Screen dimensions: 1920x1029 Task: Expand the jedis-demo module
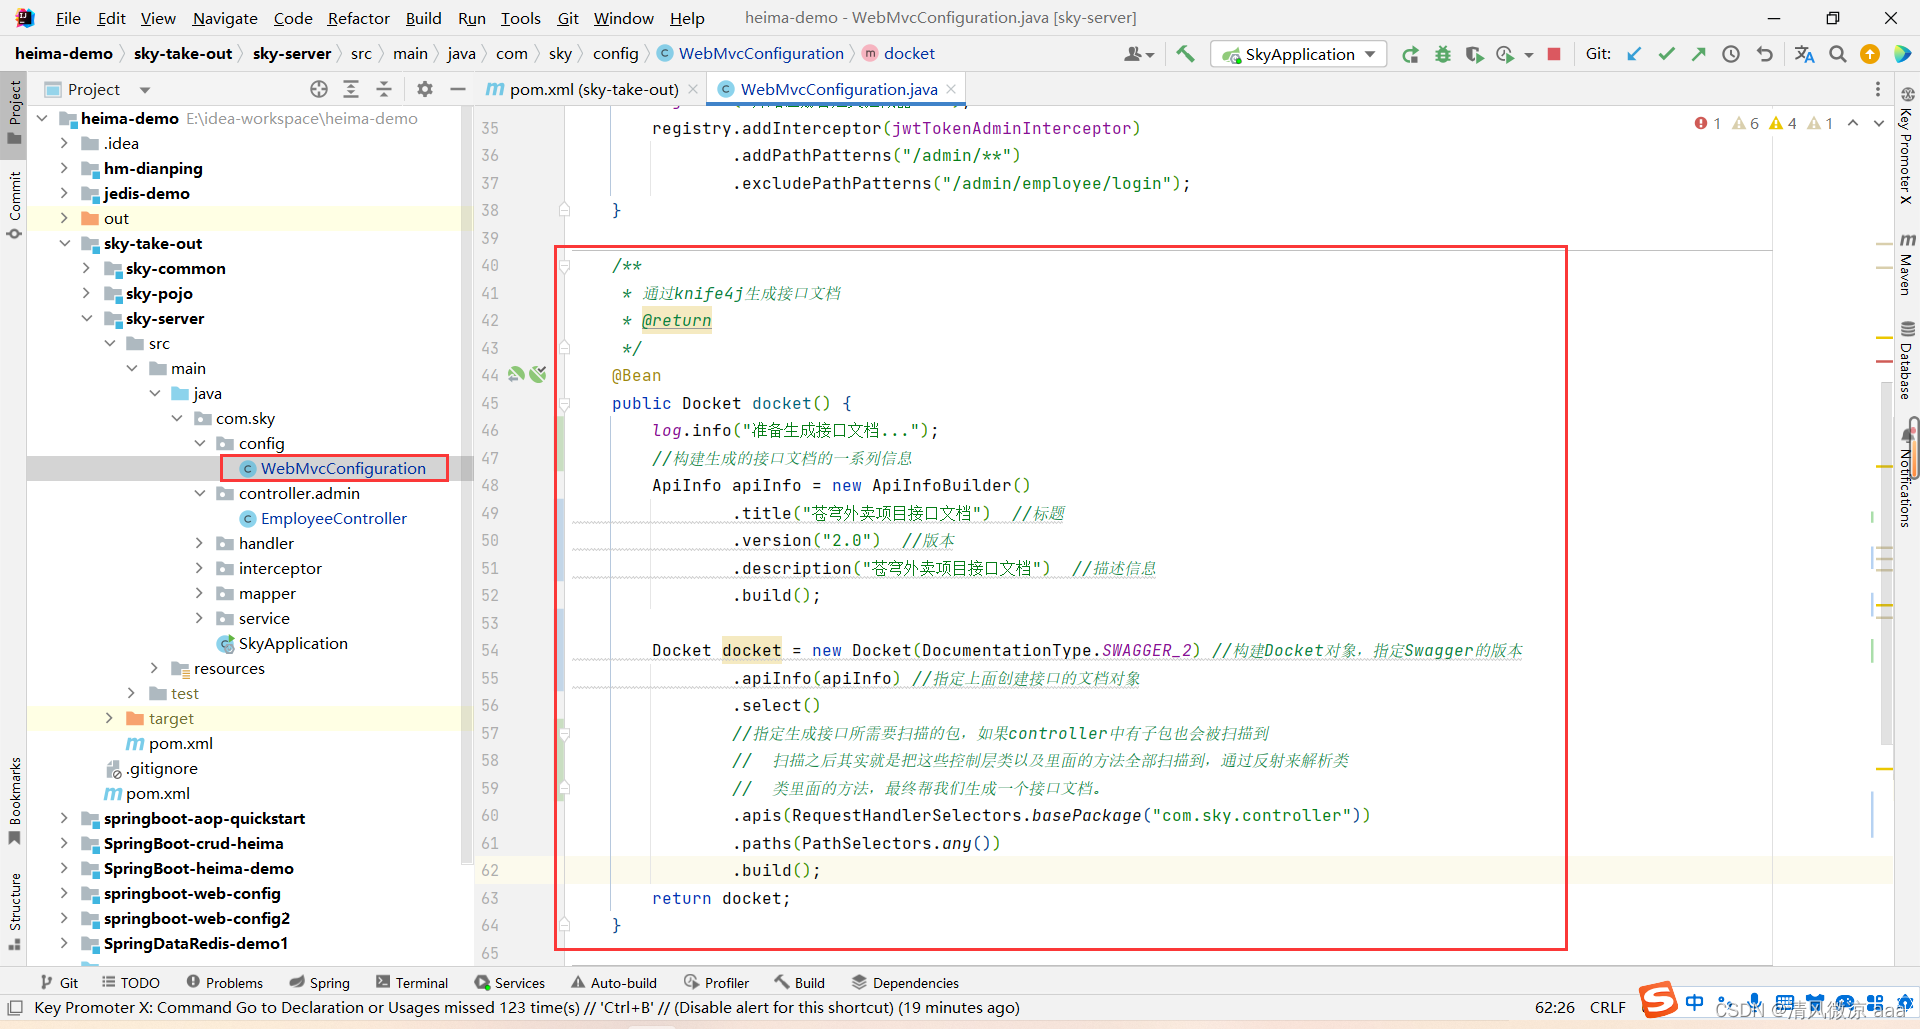pos(64,193)
